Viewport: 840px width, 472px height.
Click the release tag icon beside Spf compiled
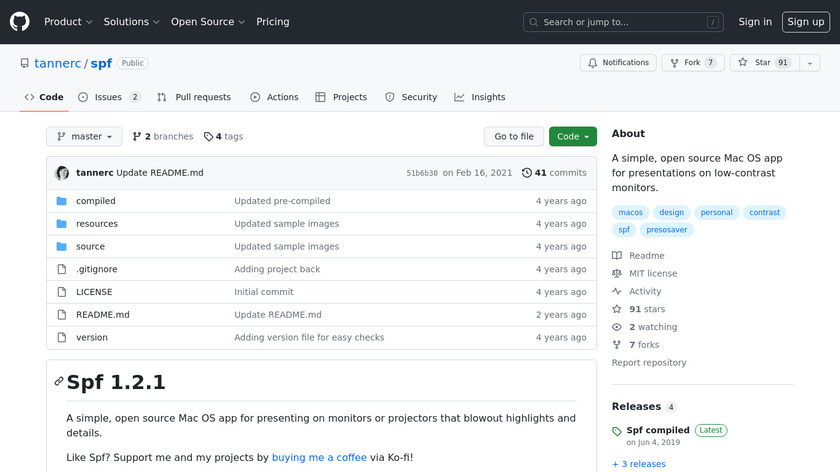coord(617,431)
